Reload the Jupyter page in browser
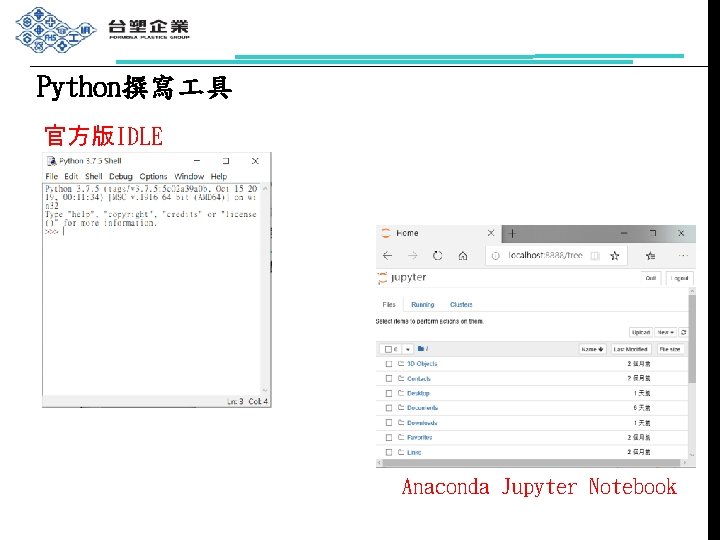Screen dimensions: 720x540 [438, 256]
